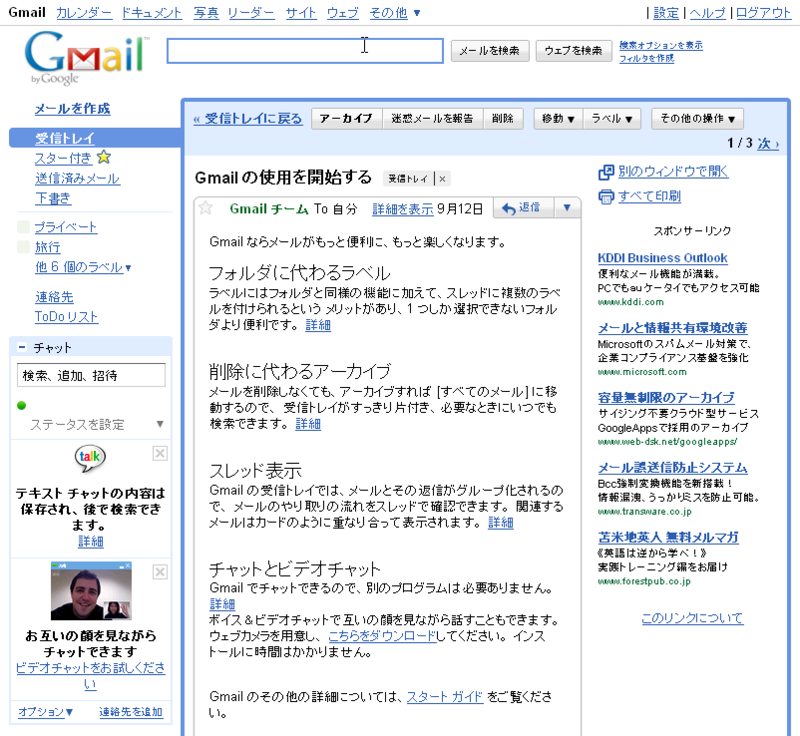Click 迷惑メールを報告 button

(432, 119)
